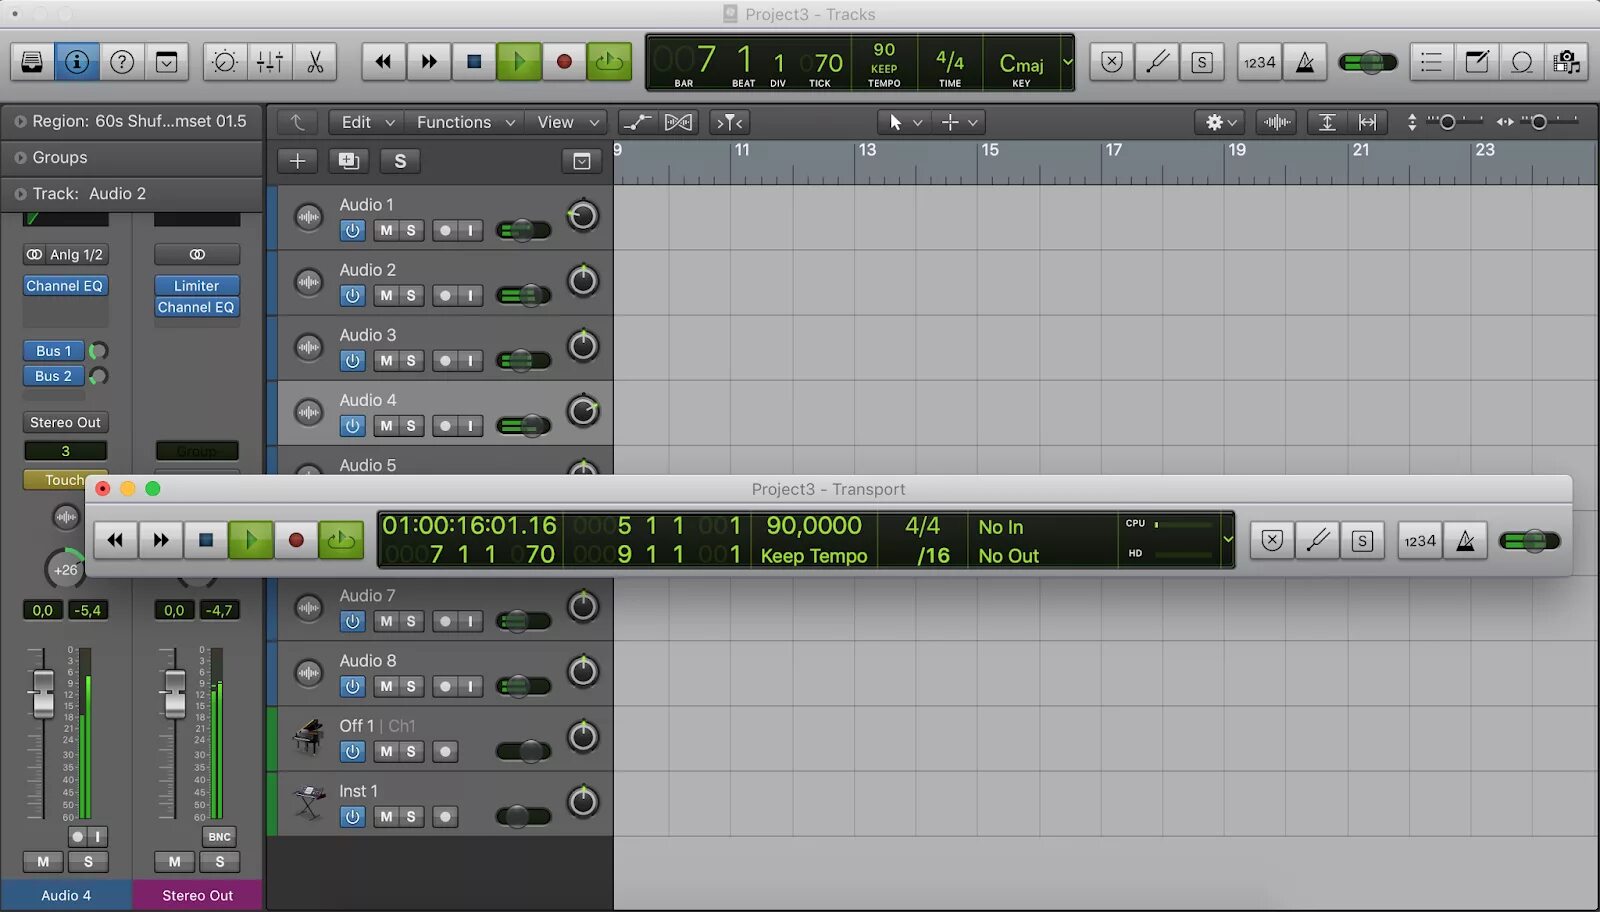Open Channel EQ plug-in on Audio 4 strip
The width and height of the screenshot is (1600, 912).
[65, 286]
